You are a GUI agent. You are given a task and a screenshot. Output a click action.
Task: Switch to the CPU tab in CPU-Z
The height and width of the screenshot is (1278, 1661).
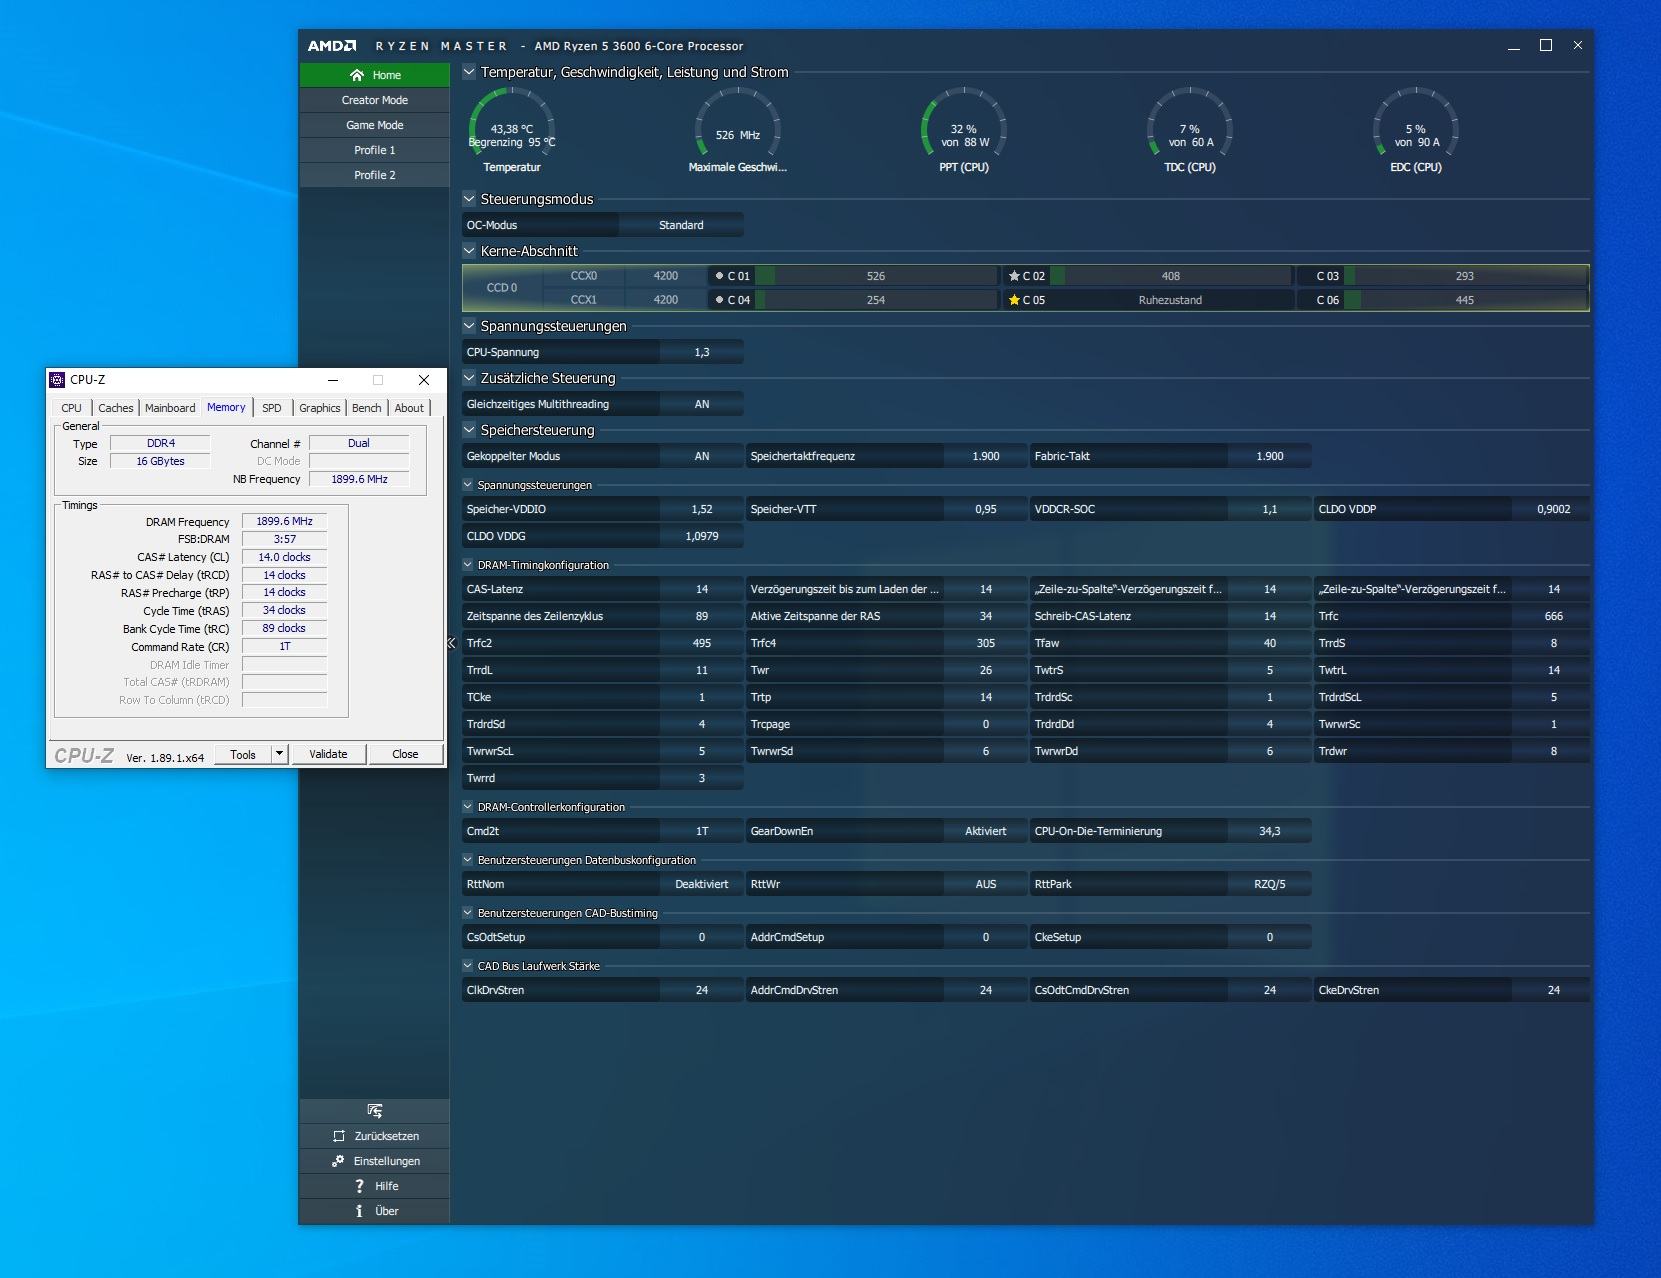[x=72, y=408]
